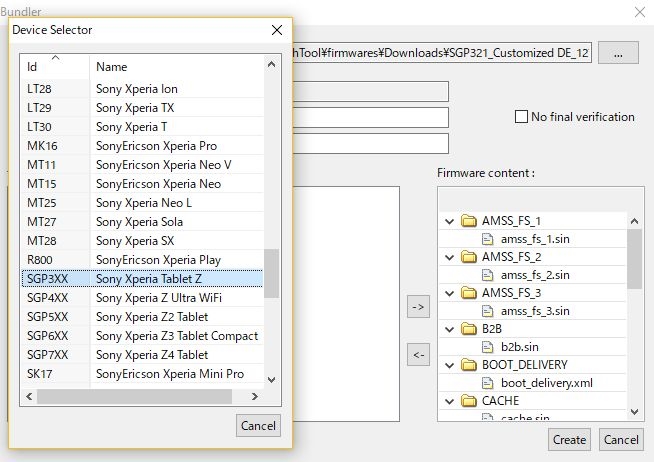Screen dimensions: 654x462
Task: Sort devices by the Id column header
Action: pyautogui.click(x=54, y=67)
